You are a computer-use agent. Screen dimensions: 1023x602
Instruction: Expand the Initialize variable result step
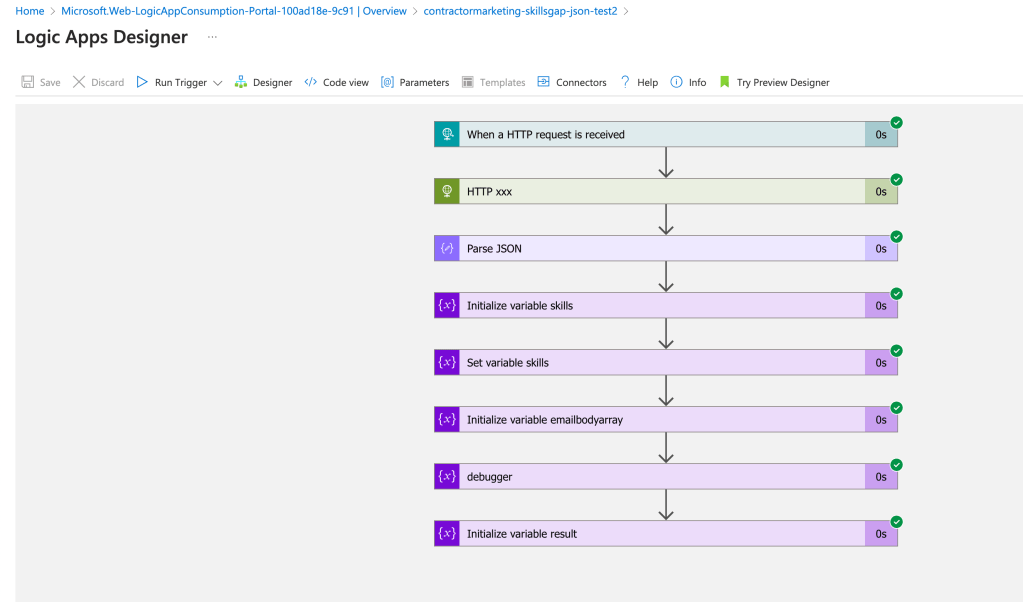(665, 534)
